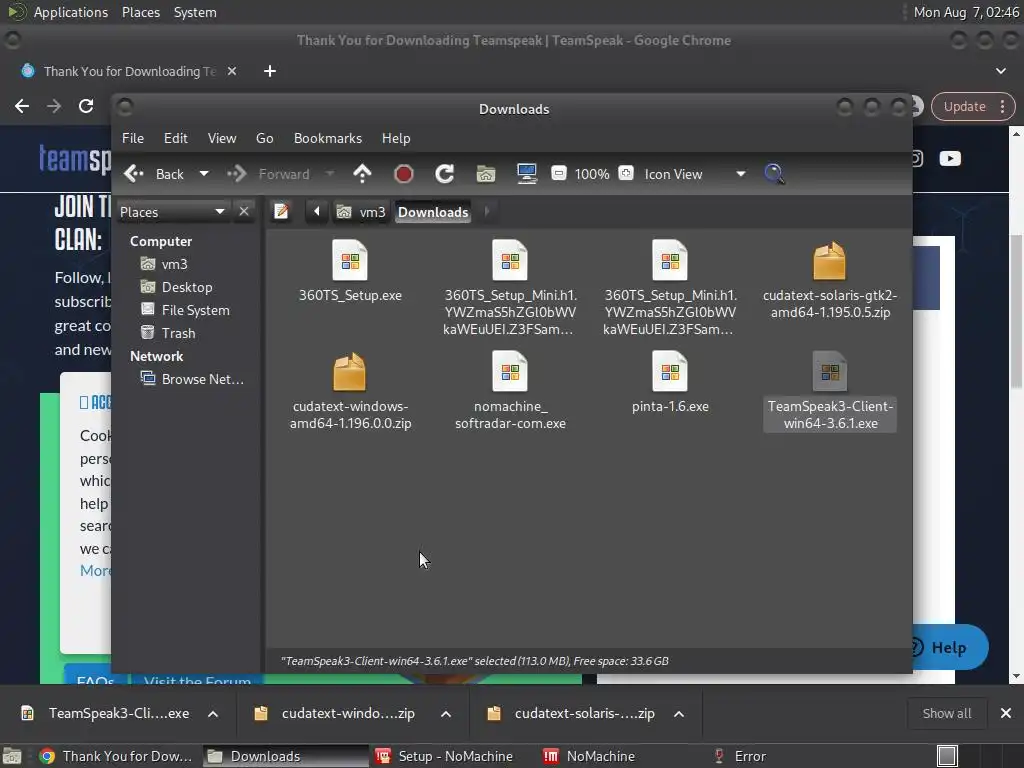Click the show desktop icon in bottom panel

pos(12,756)
